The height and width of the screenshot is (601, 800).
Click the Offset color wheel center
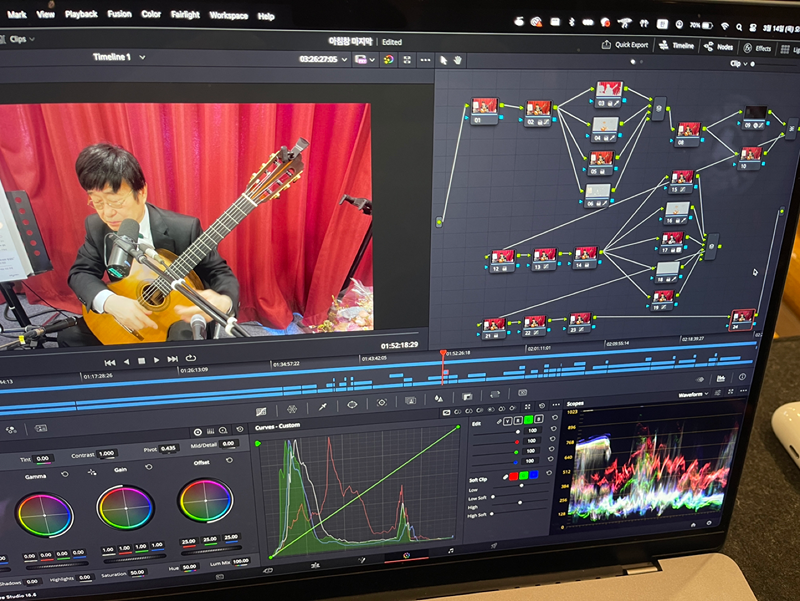206,500
